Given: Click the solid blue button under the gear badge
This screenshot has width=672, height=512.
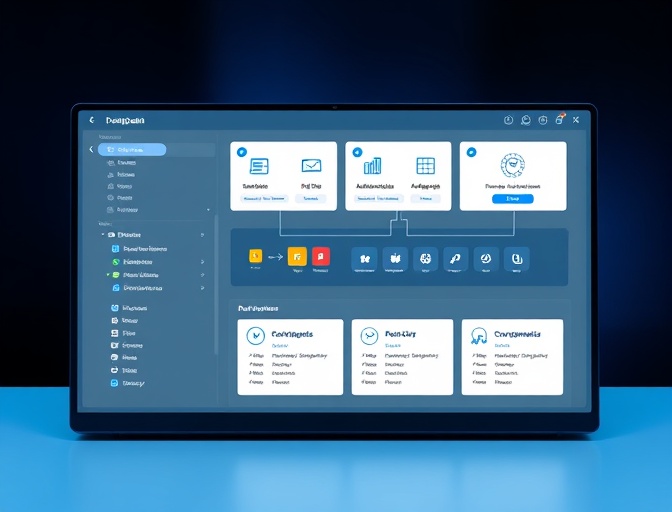Looking at the screenshot, I should pos(513,199).
